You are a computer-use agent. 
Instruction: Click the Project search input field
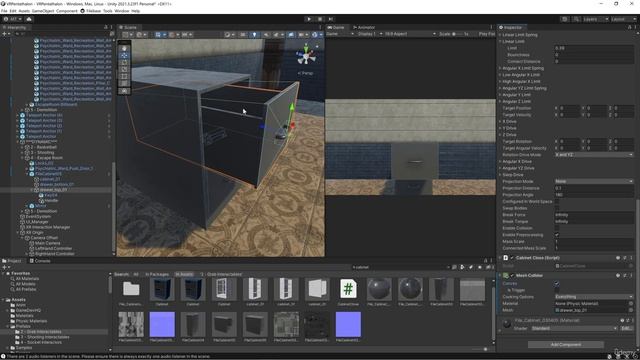(400, 267)
